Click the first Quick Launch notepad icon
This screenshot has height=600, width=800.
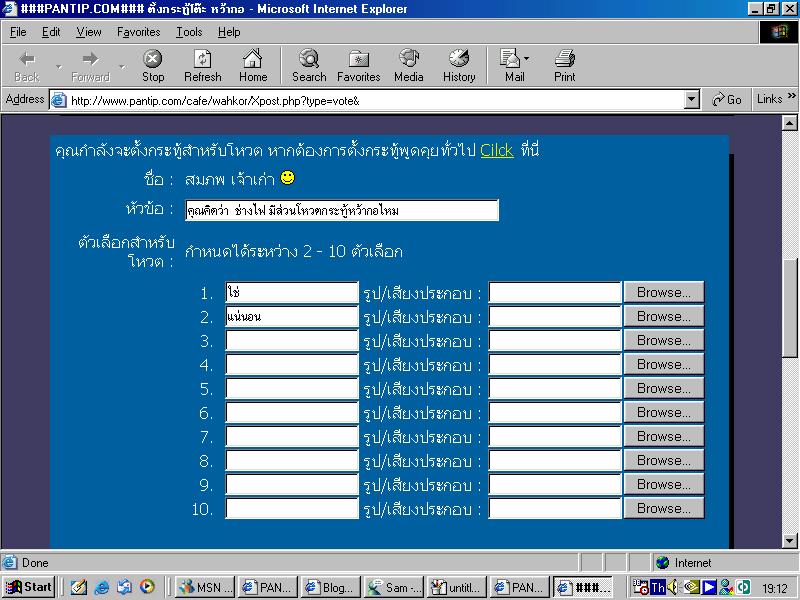point(79,587)
